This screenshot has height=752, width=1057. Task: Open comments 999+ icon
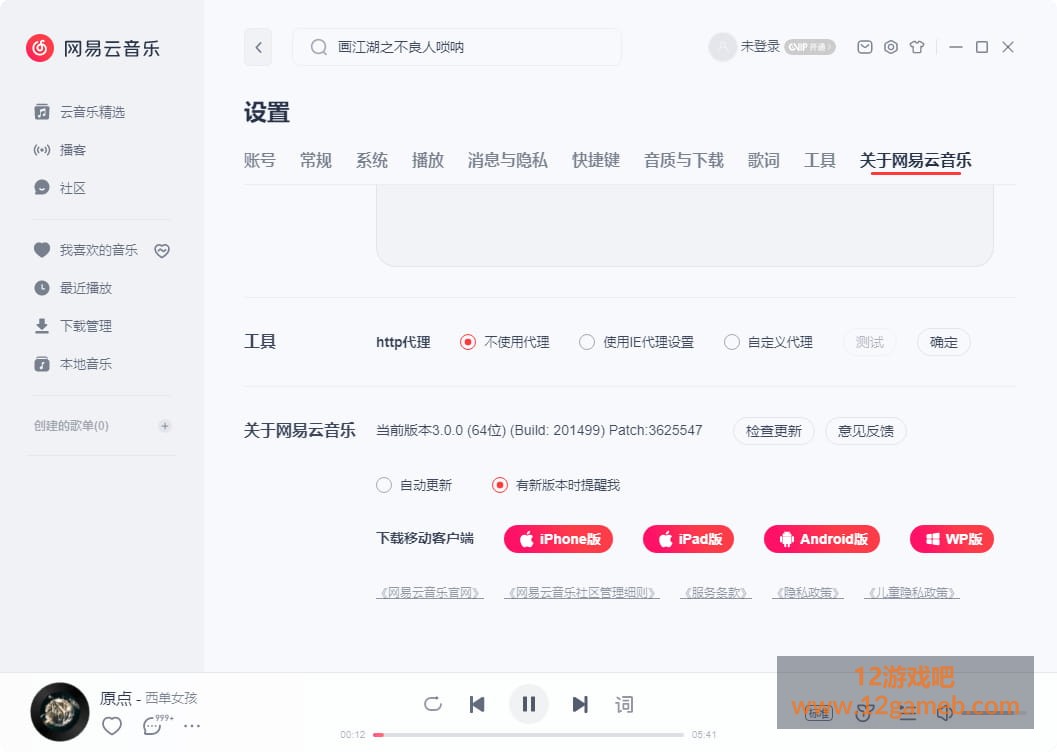tap(156, 724)
